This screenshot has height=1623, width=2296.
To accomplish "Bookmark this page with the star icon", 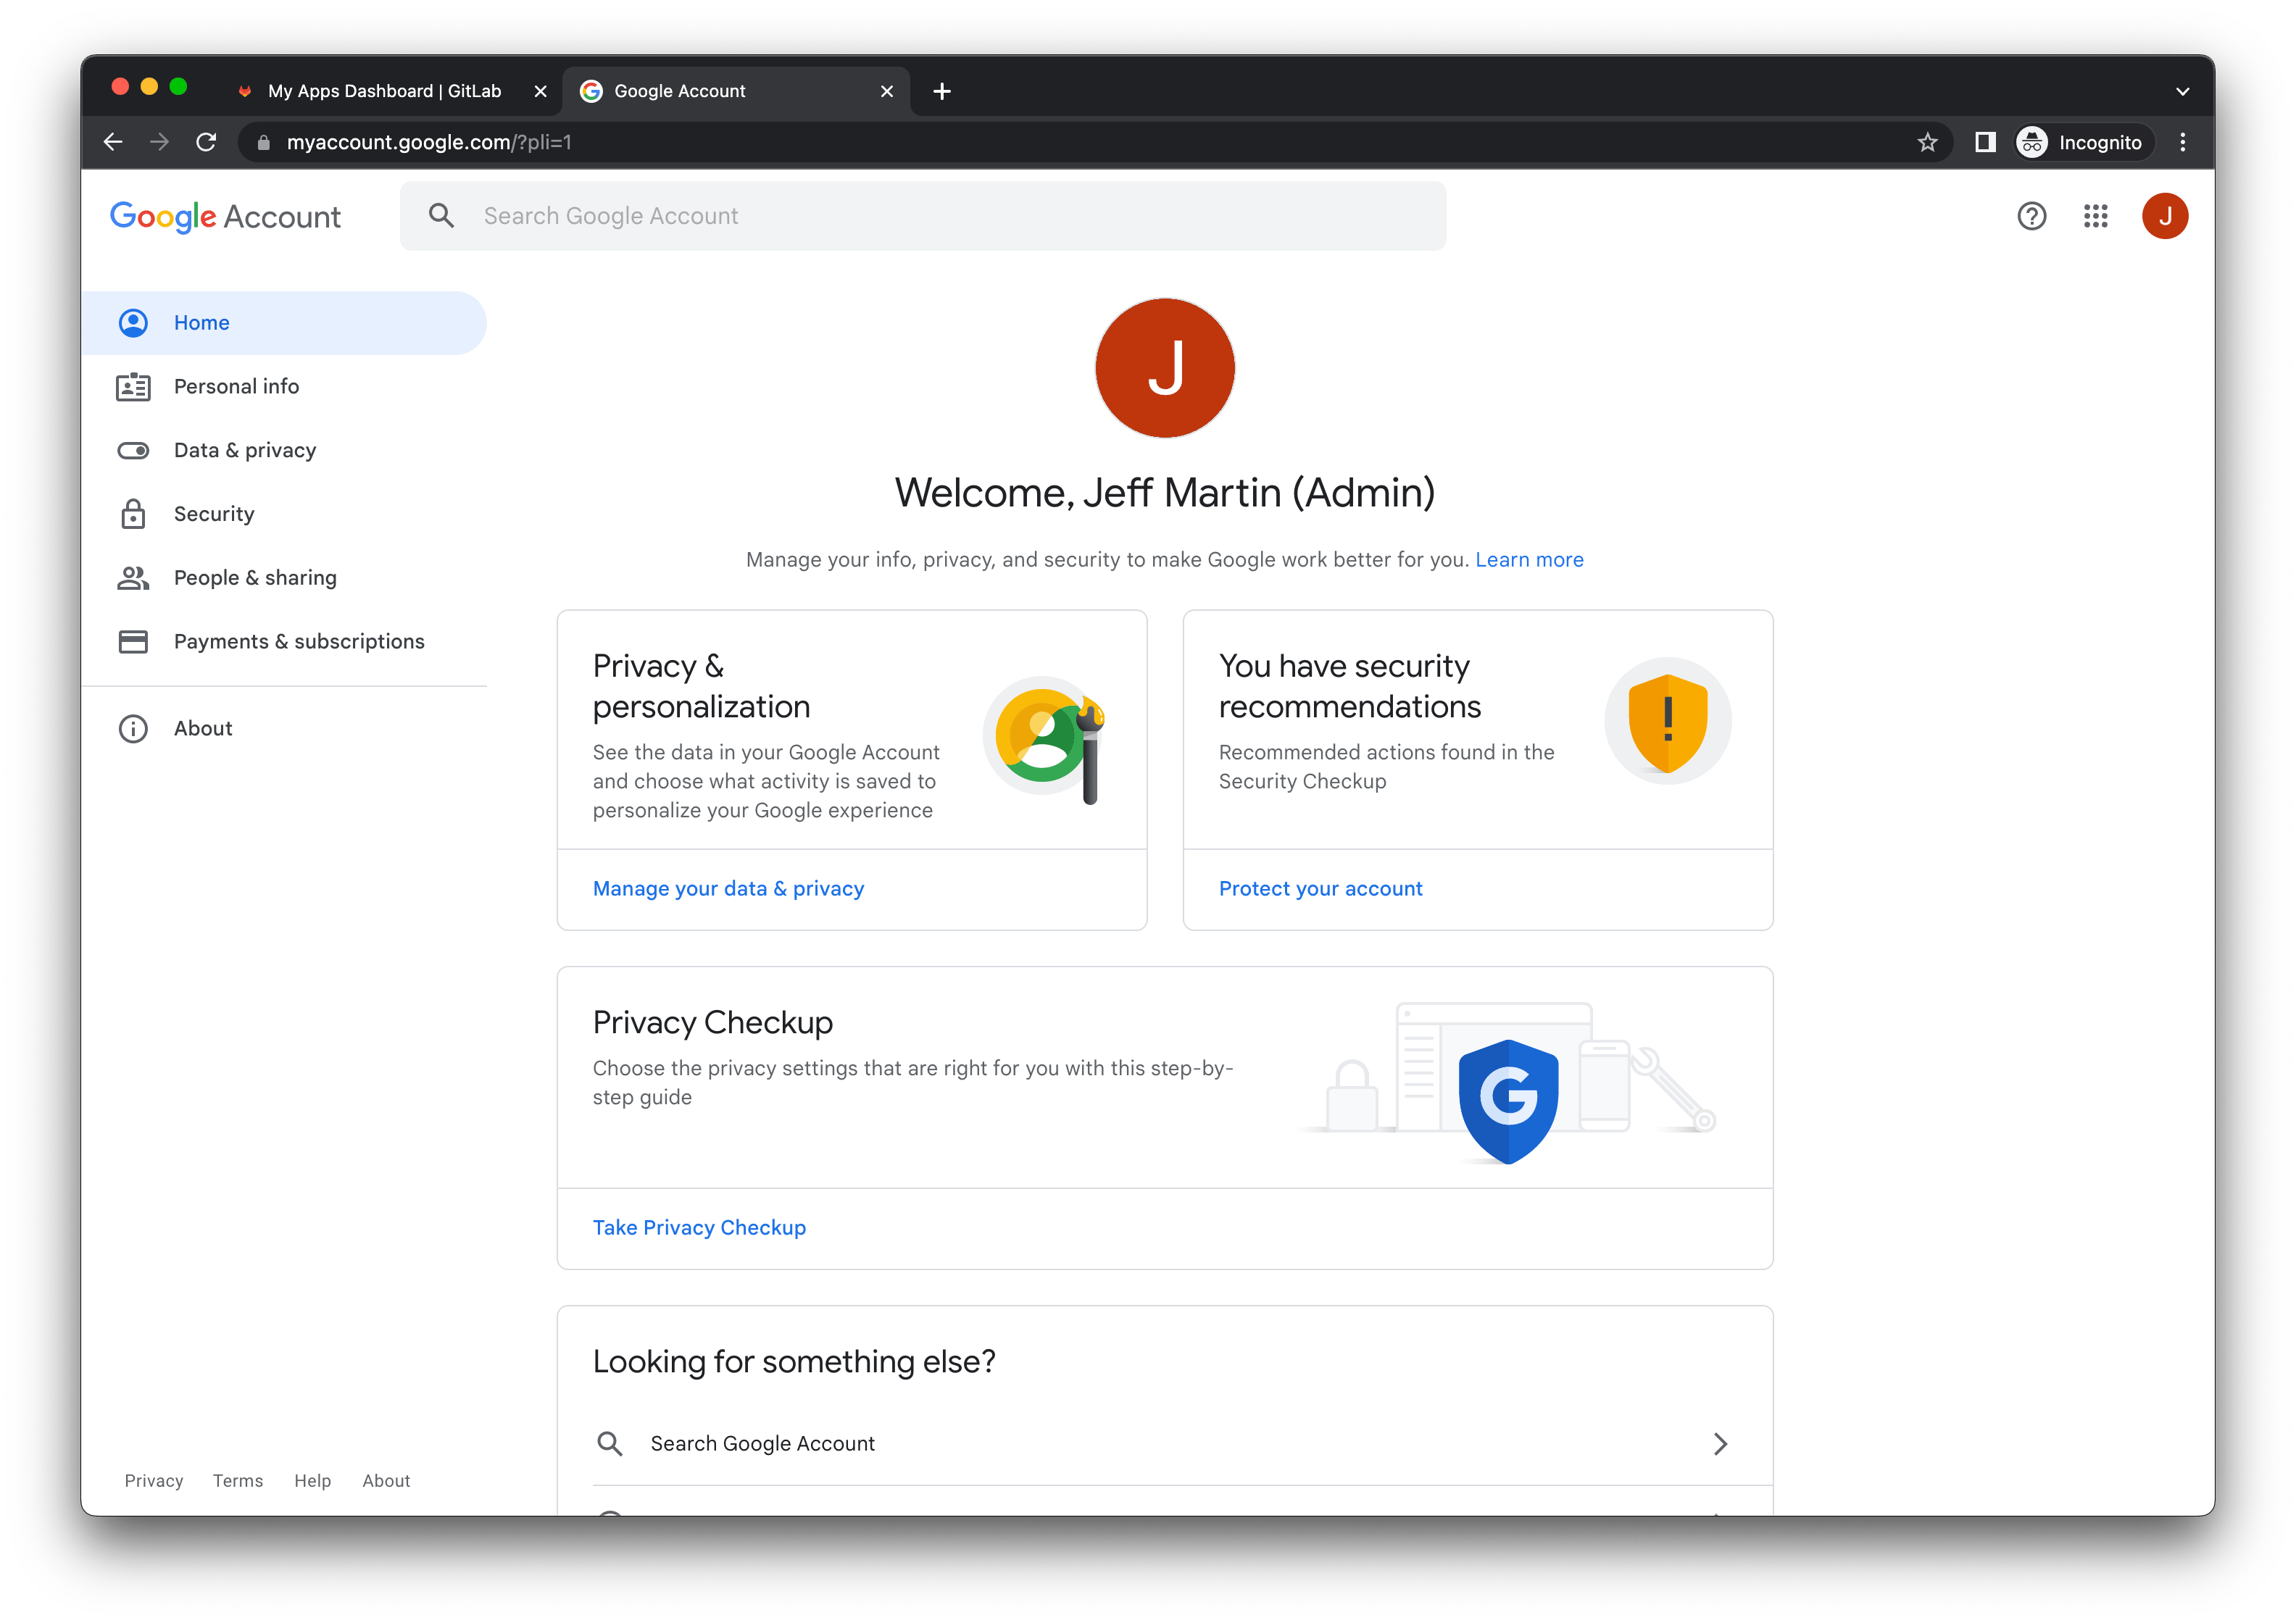I will point(1927,143).
